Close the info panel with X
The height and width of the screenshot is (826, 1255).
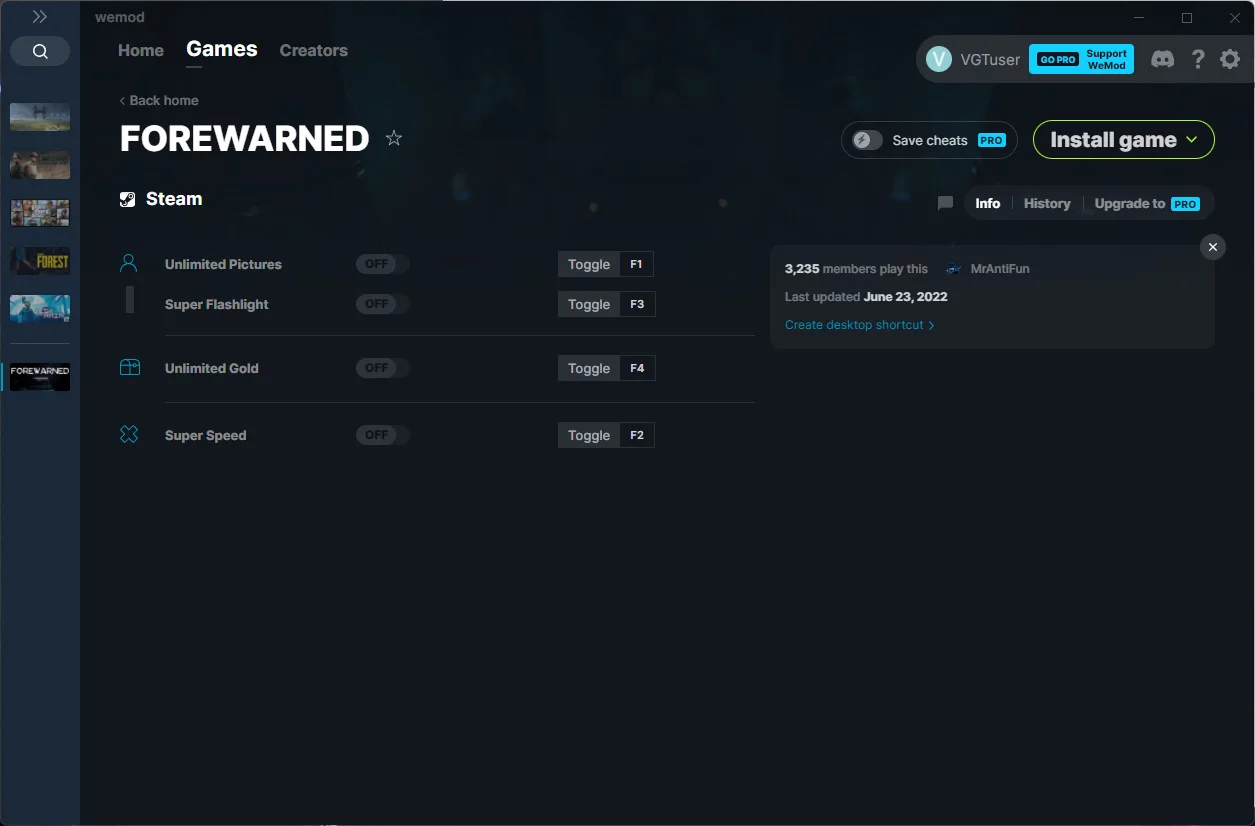[1213, 247]
